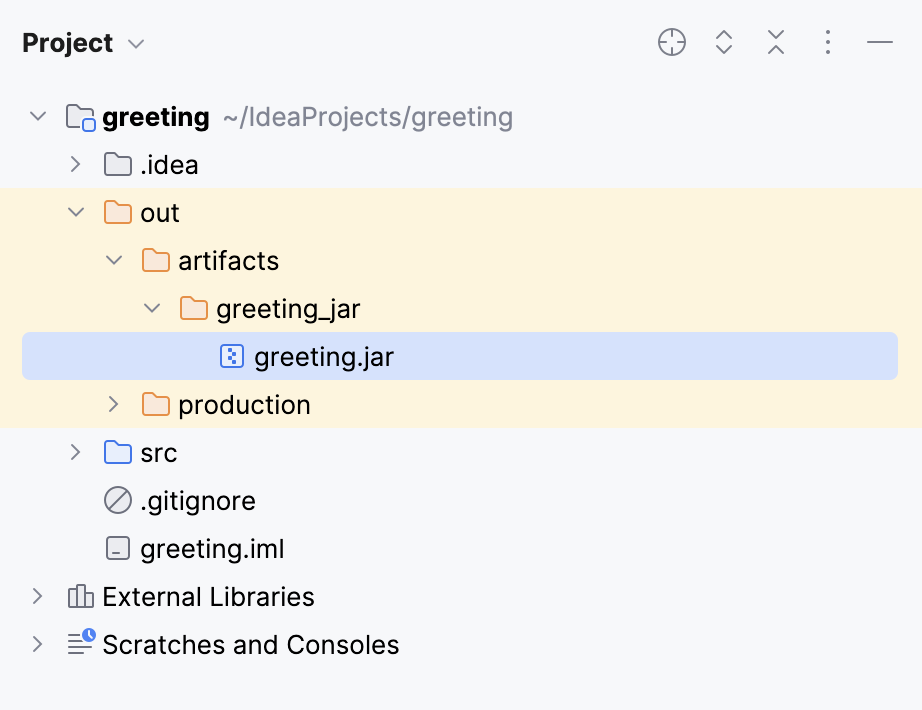Expand the External Libraries node
922x710 pixels.
tap(37, 596)
